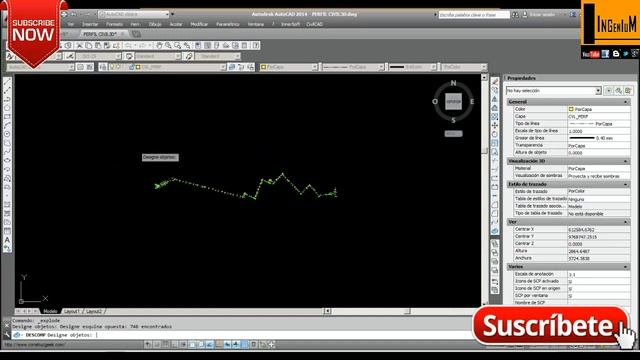
Task: Click the DESCOMP command line input
Action: pyautogui.click(x=245, y=335)
